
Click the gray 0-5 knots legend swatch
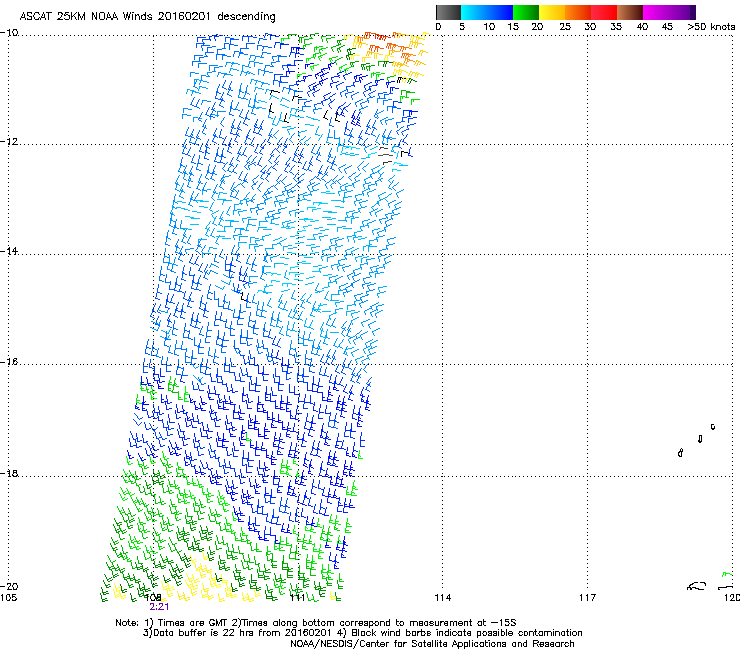pos(448,12)
